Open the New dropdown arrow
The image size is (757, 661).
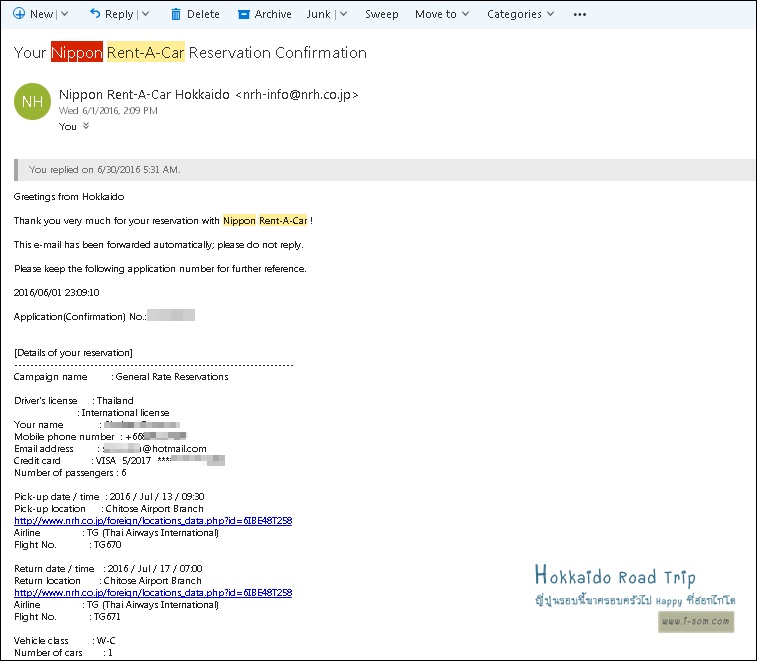tap(64, 14)
